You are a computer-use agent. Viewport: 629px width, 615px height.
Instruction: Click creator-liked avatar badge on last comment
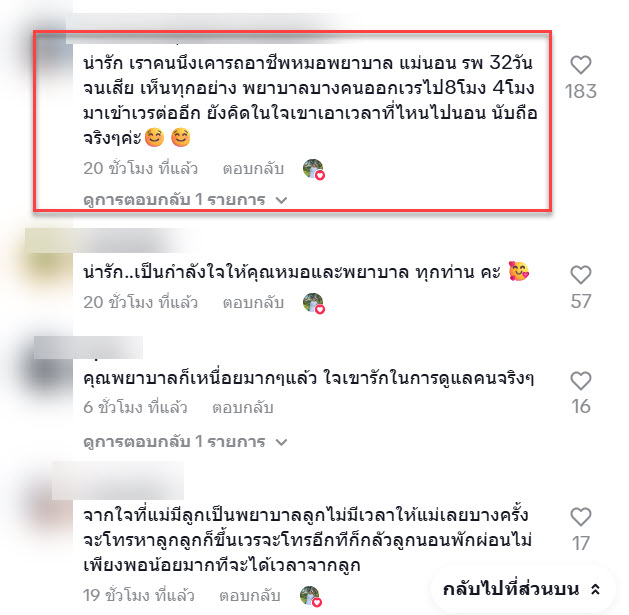click(x=311, y=596)
